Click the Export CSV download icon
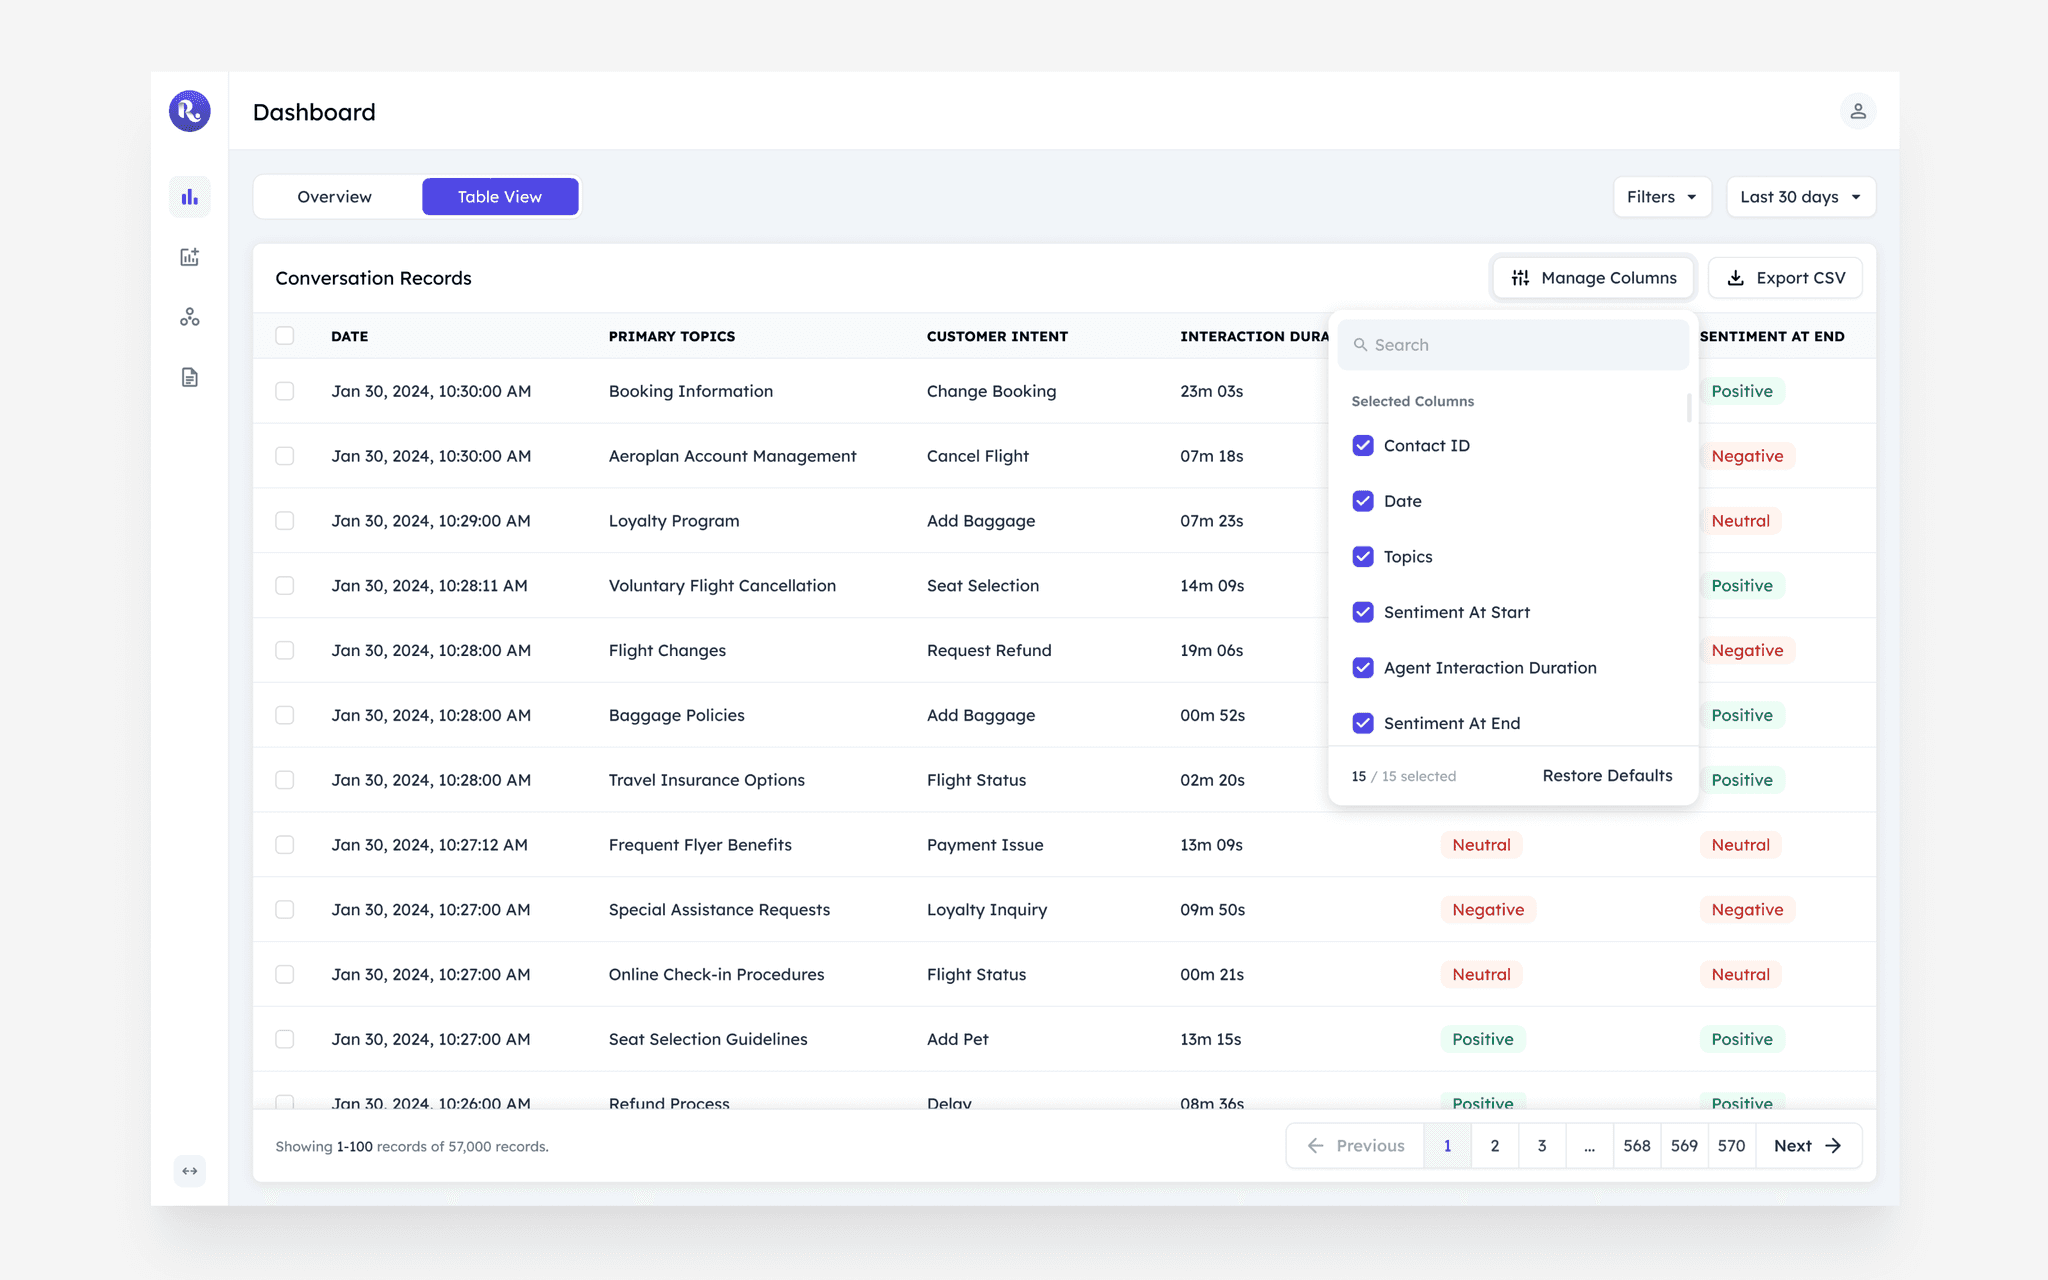Viewport: 2048px width, 1280px height. click(1736, 278)
